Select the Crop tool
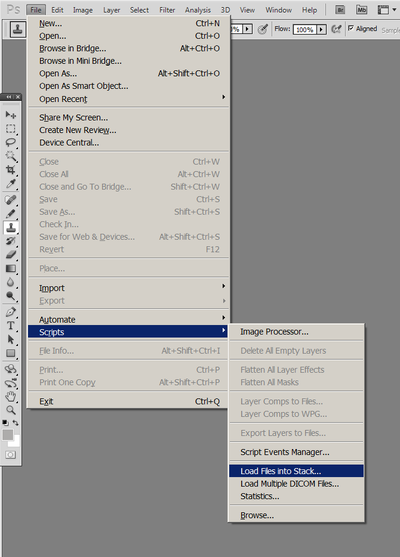Image resolution: width=400 pixels, height=557 pixels. 11,169
